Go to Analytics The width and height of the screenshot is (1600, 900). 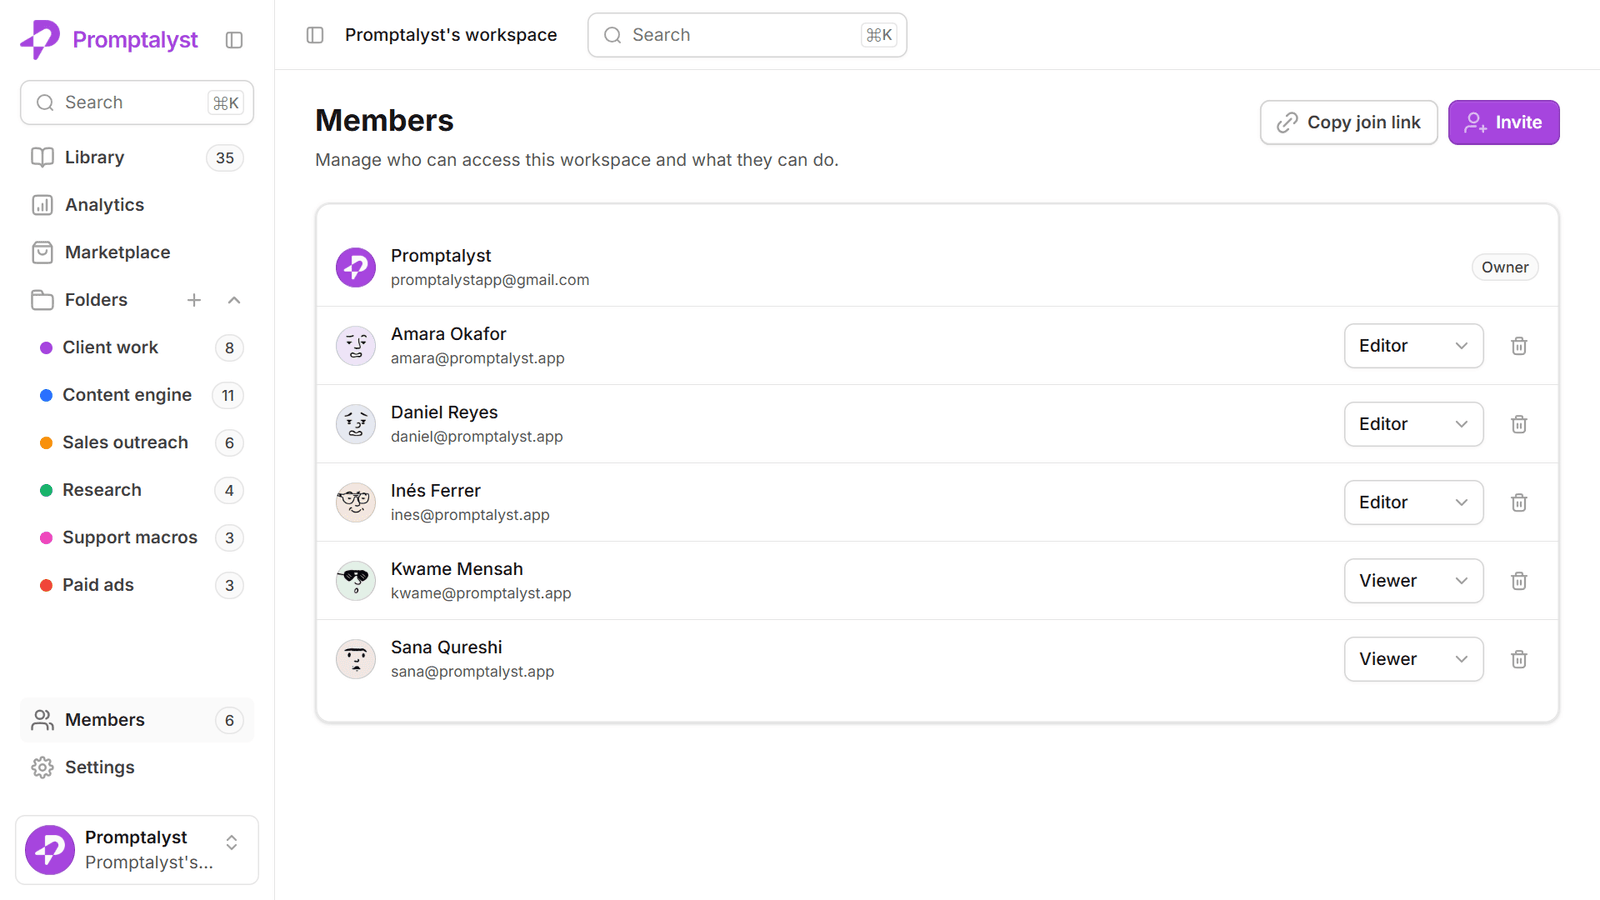(137, 205)
